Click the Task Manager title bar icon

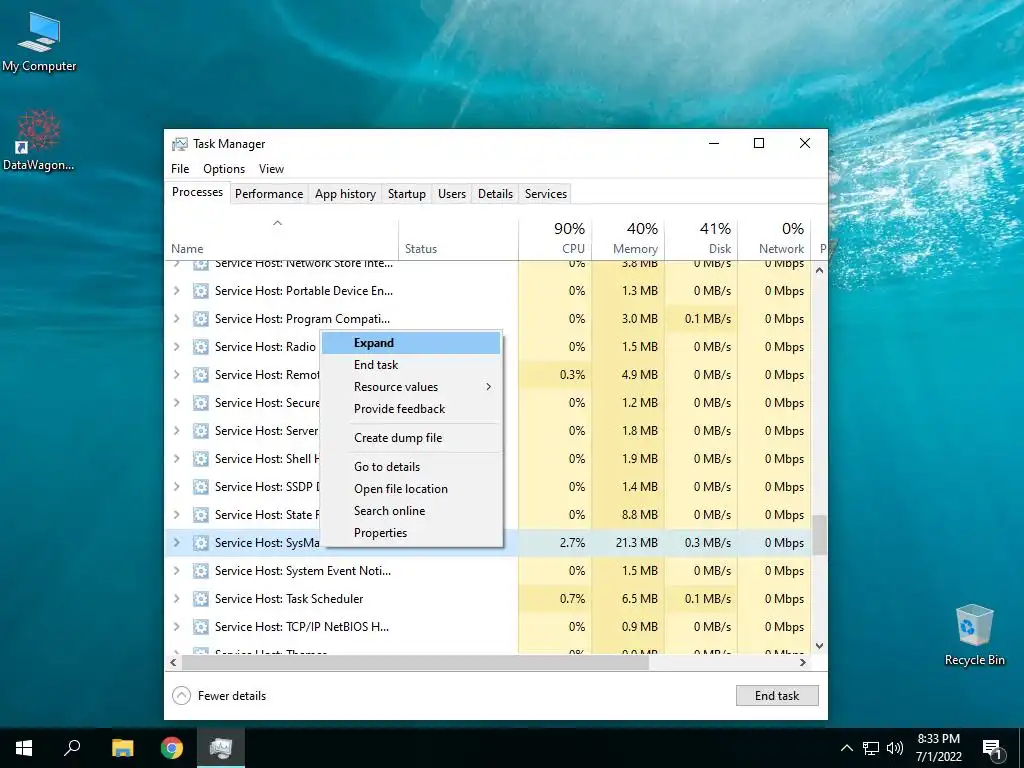coord(179,144)
